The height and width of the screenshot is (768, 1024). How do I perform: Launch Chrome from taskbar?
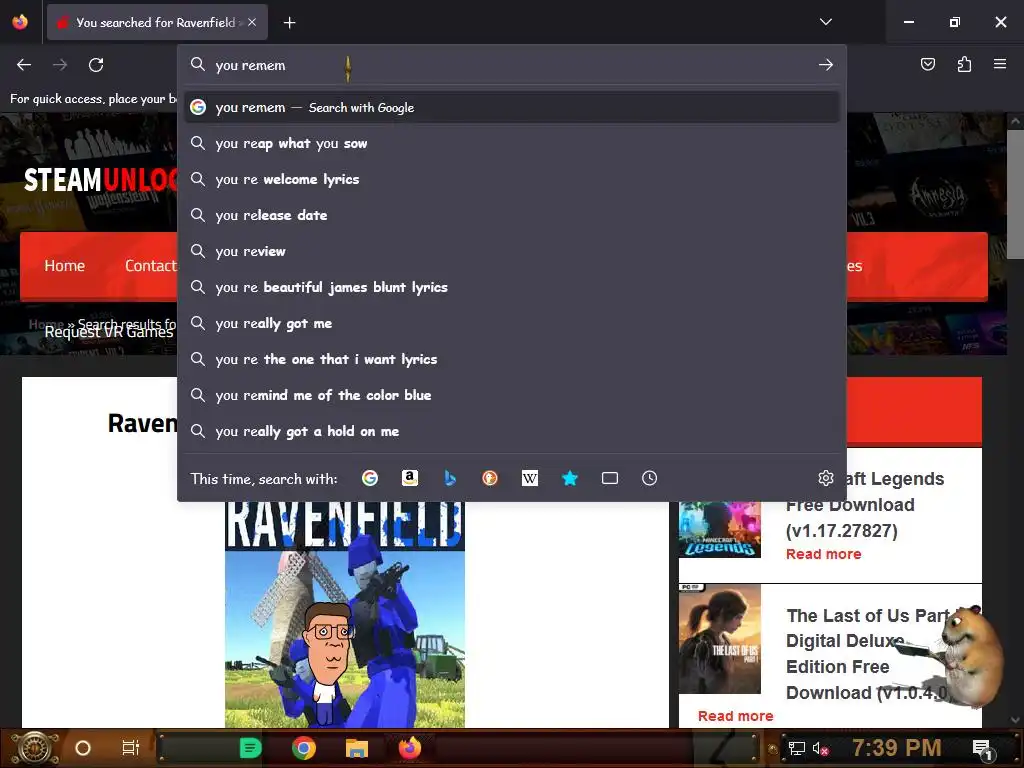pyautogui.click(x=304, y=748)
